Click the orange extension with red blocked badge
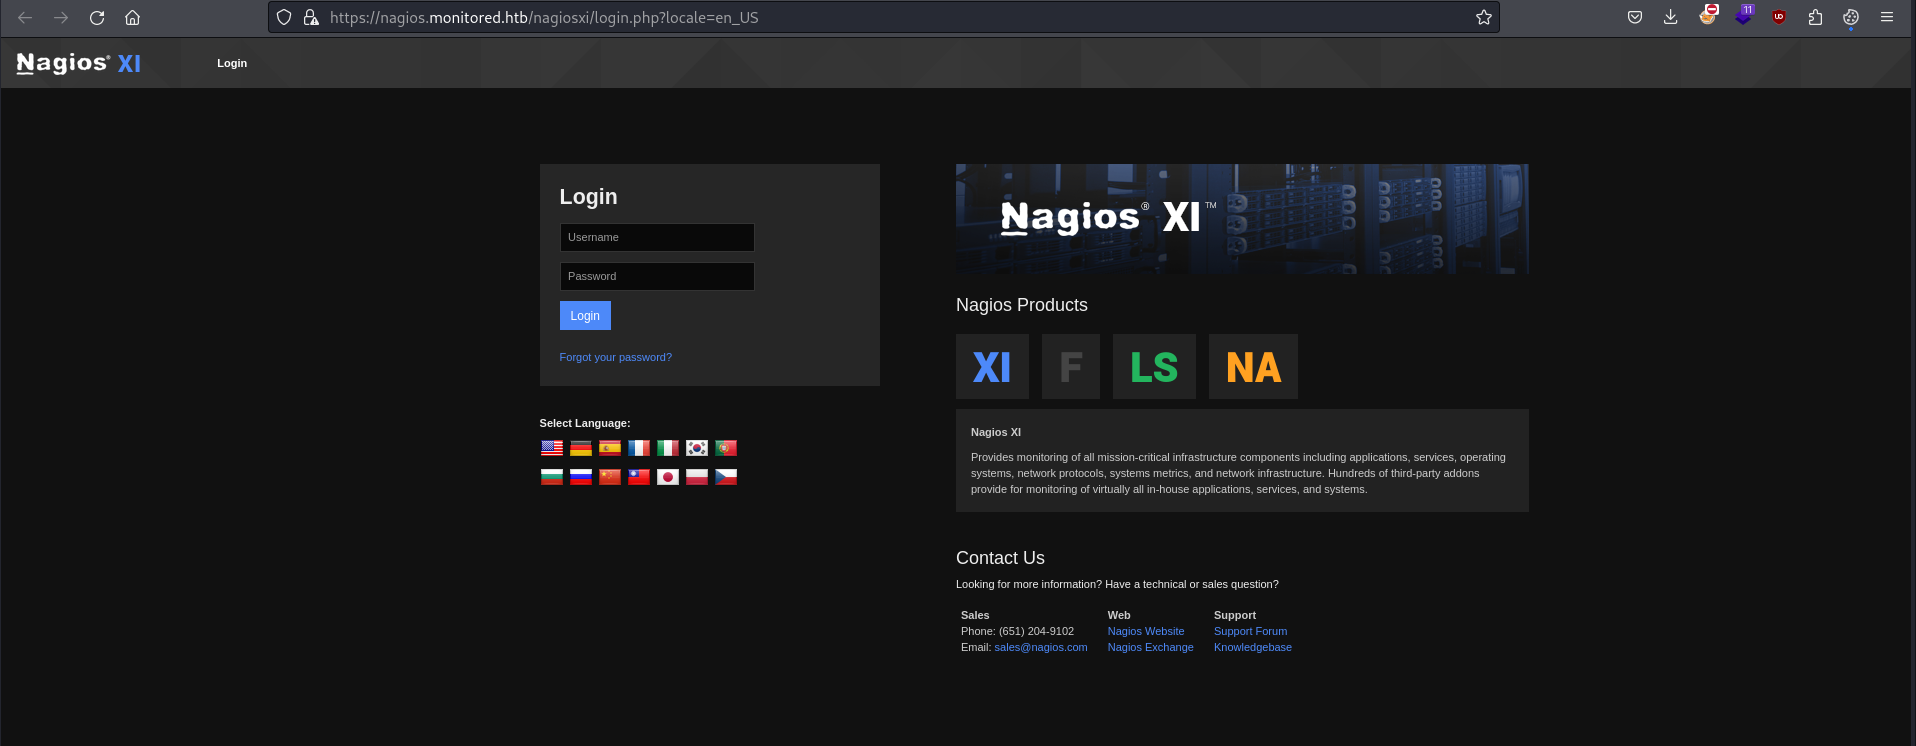This screenshot has width=1916, height=746. pyautogui.click(x=1708, y=15)
